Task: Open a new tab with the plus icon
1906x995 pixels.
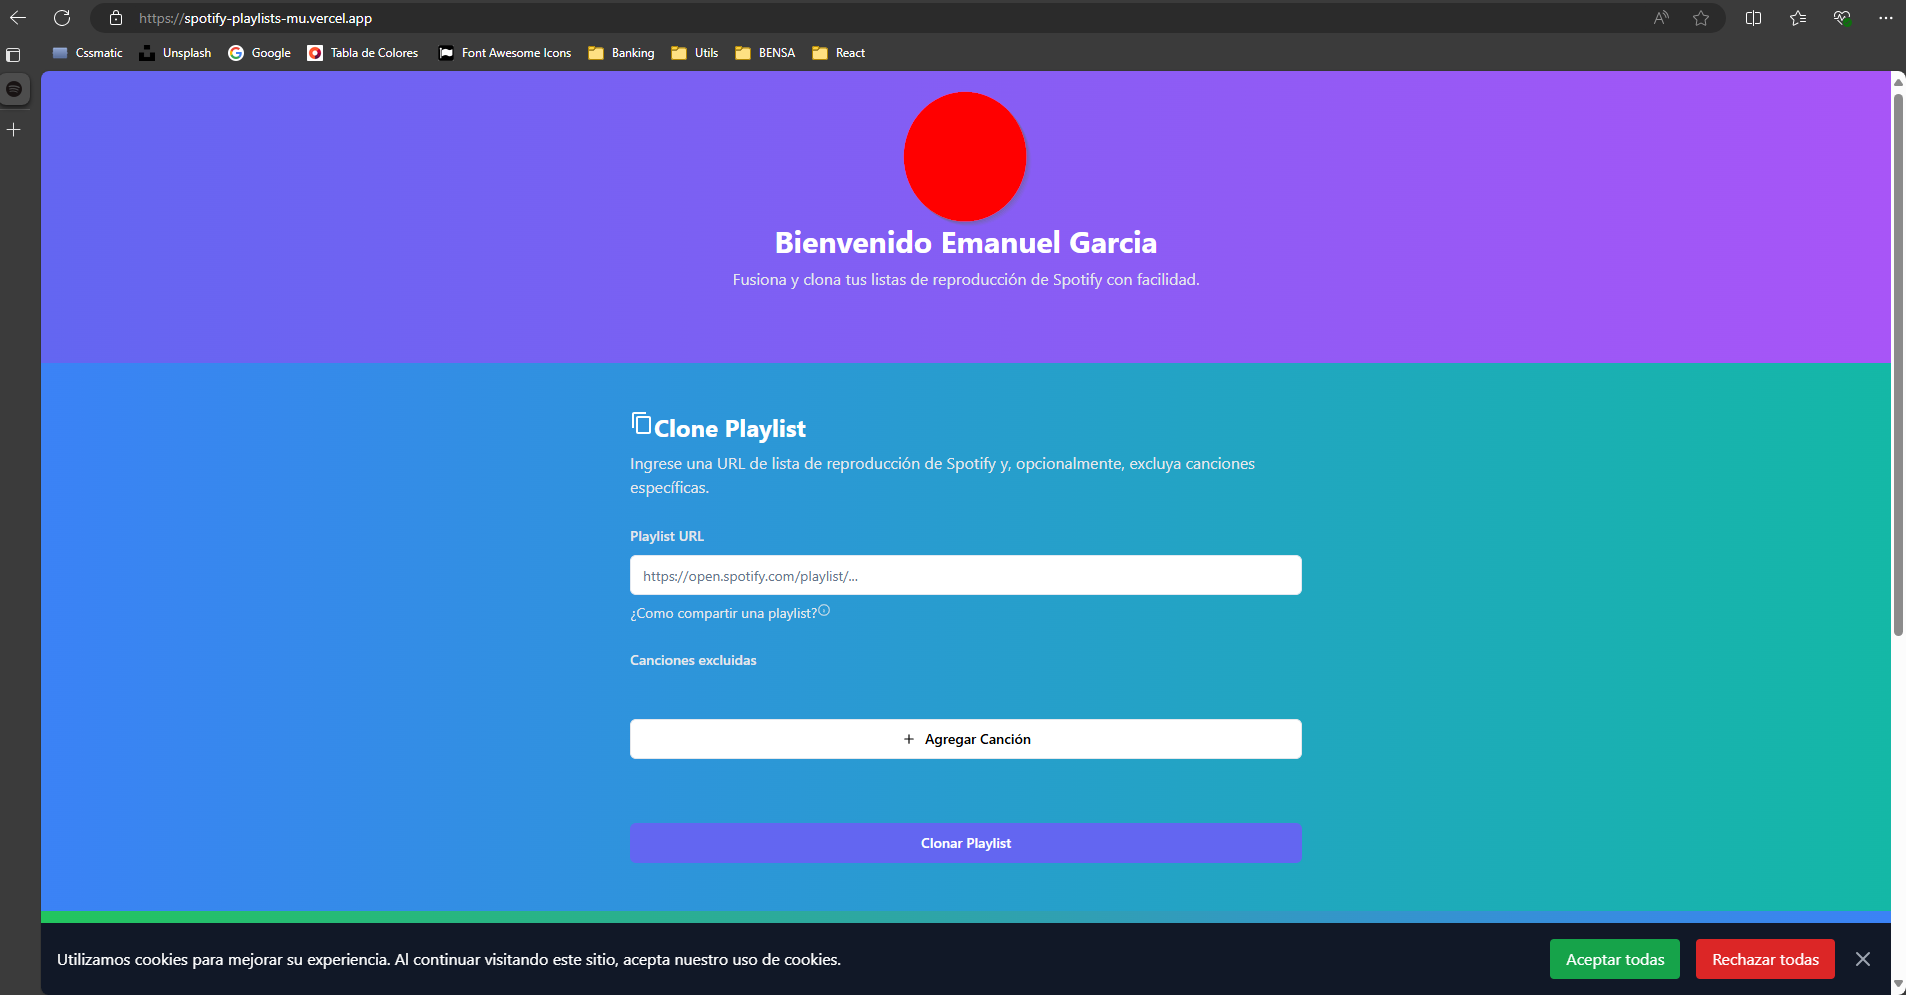Action: point(14,130)
